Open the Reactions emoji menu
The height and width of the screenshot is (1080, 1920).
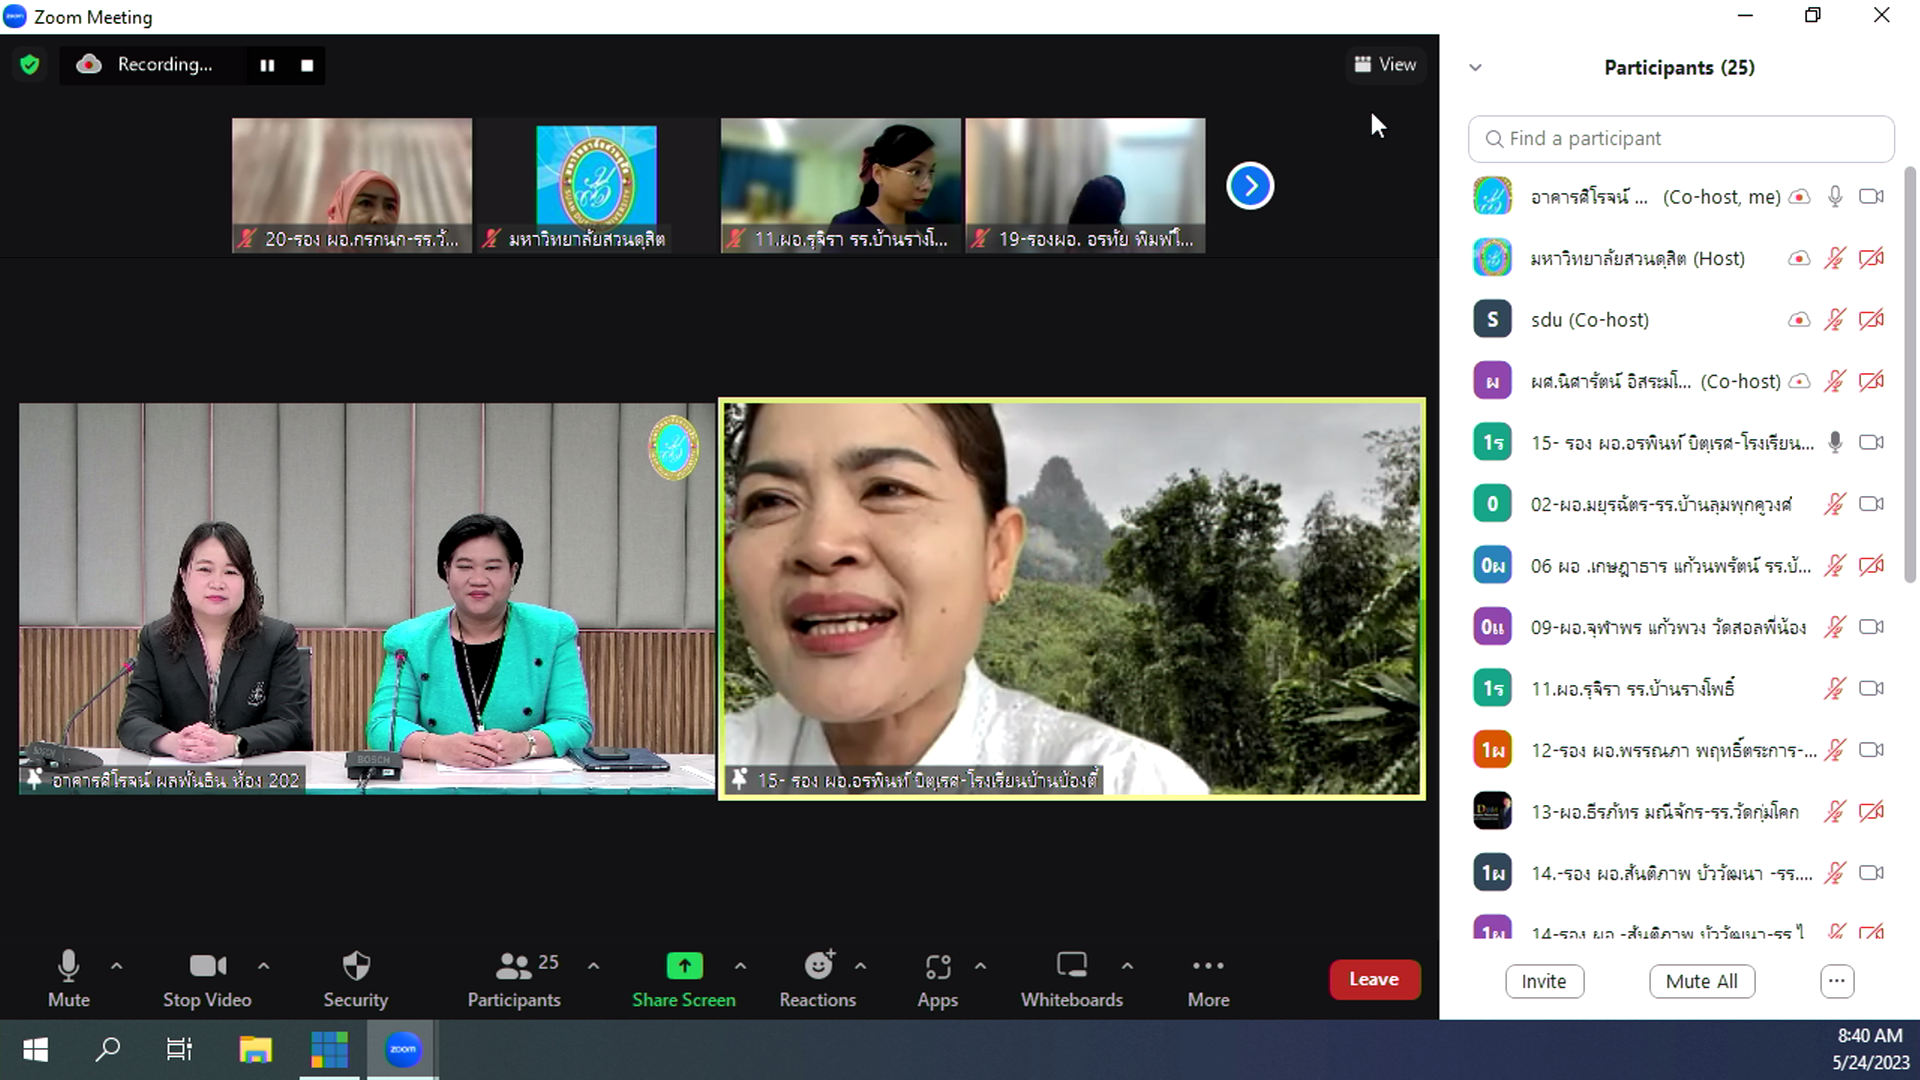[x=818, y=979]
